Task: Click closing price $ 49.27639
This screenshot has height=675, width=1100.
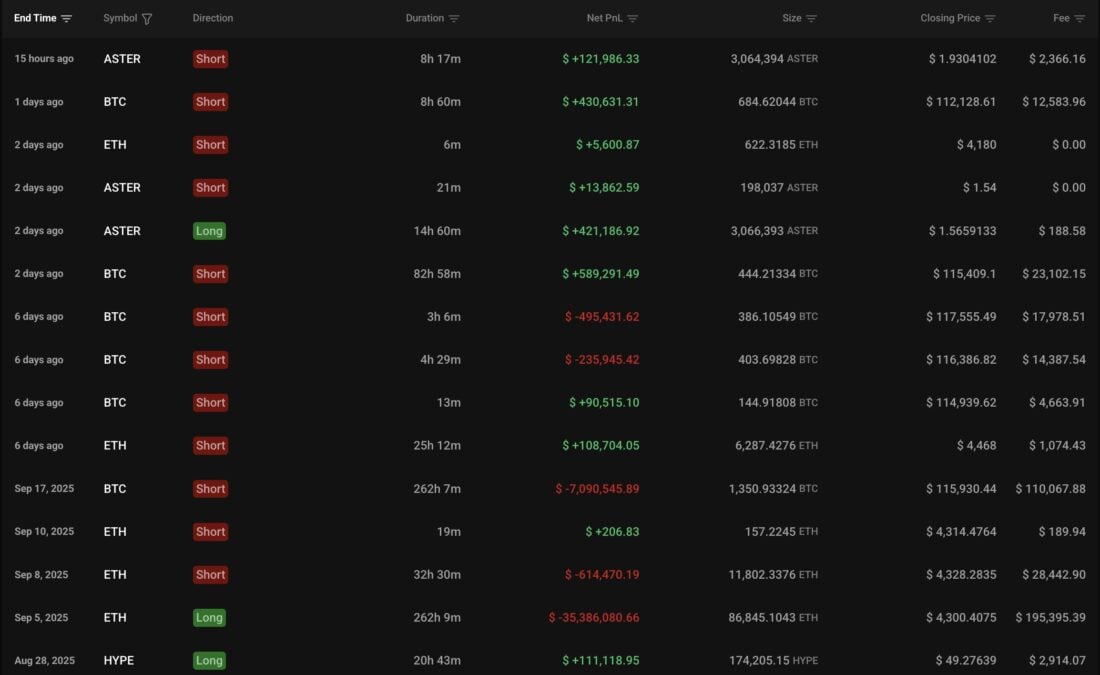Action: [965, 660]
